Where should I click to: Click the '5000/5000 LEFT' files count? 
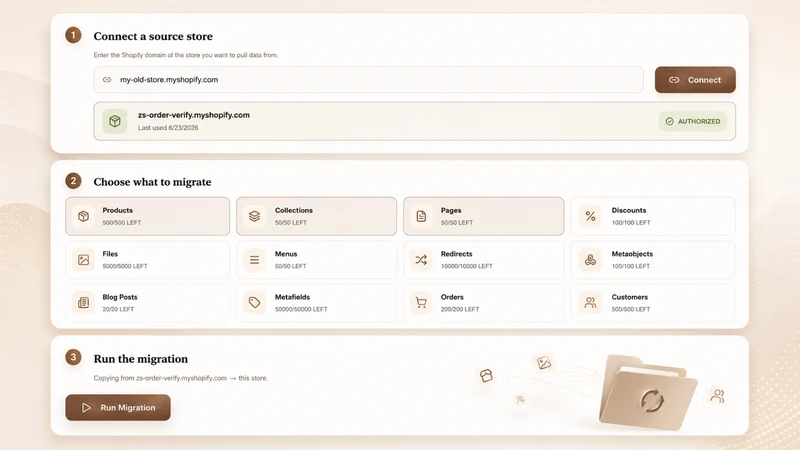click(124, 266)
